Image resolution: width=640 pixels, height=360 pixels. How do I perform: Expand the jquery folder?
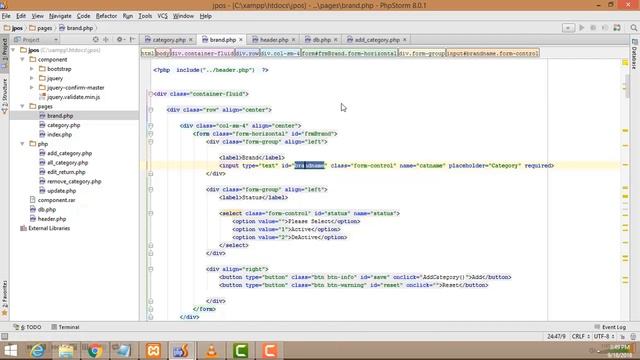point(32,78)
